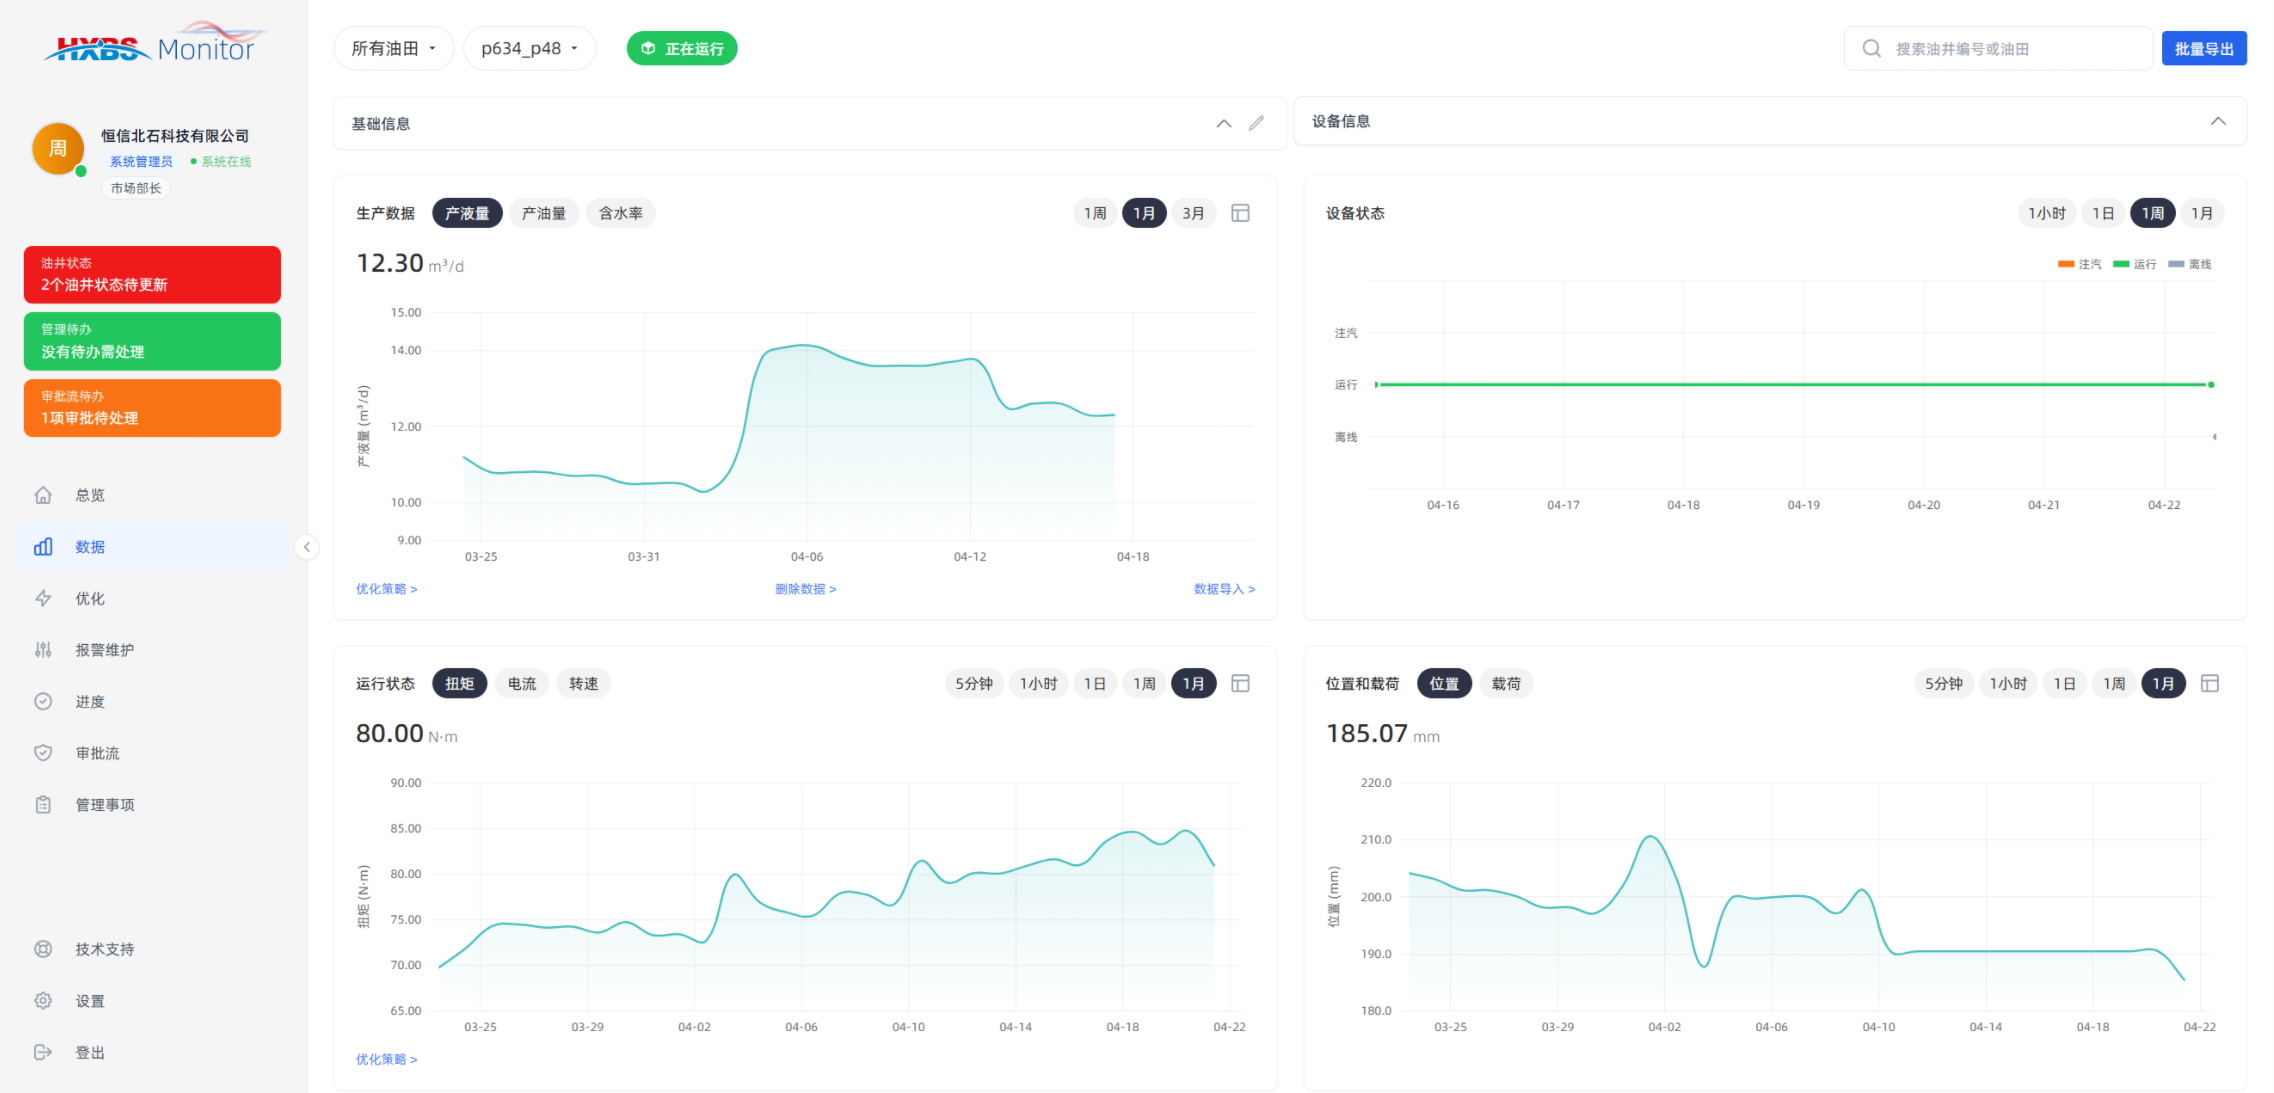Image resolution: width=2274 pixels, height=1093 pixels.
Task: Click the cube icon in 正在运行 badge
Action: click(648, 49)
